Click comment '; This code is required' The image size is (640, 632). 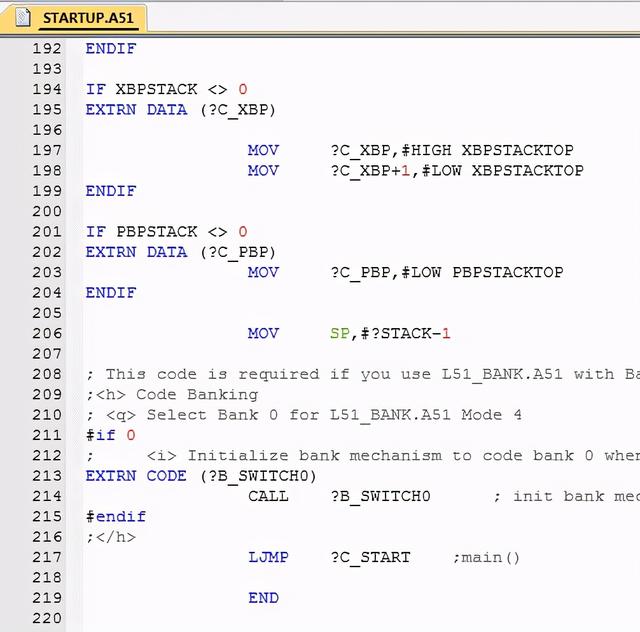pyautogui.click(x=203, y=374)
